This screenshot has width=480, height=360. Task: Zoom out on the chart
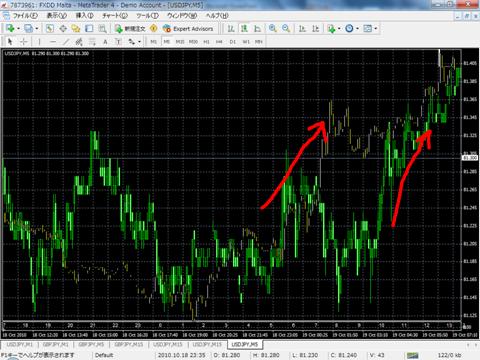[286, 29]
